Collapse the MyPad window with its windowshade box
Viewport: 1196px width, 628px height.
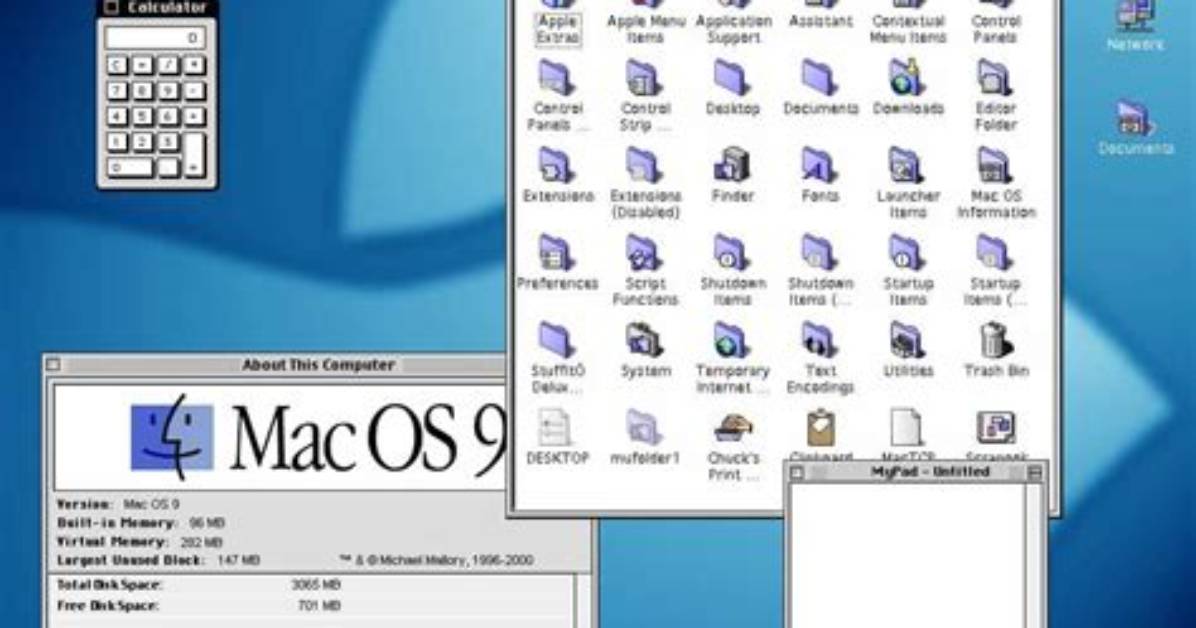point(1034,473)
